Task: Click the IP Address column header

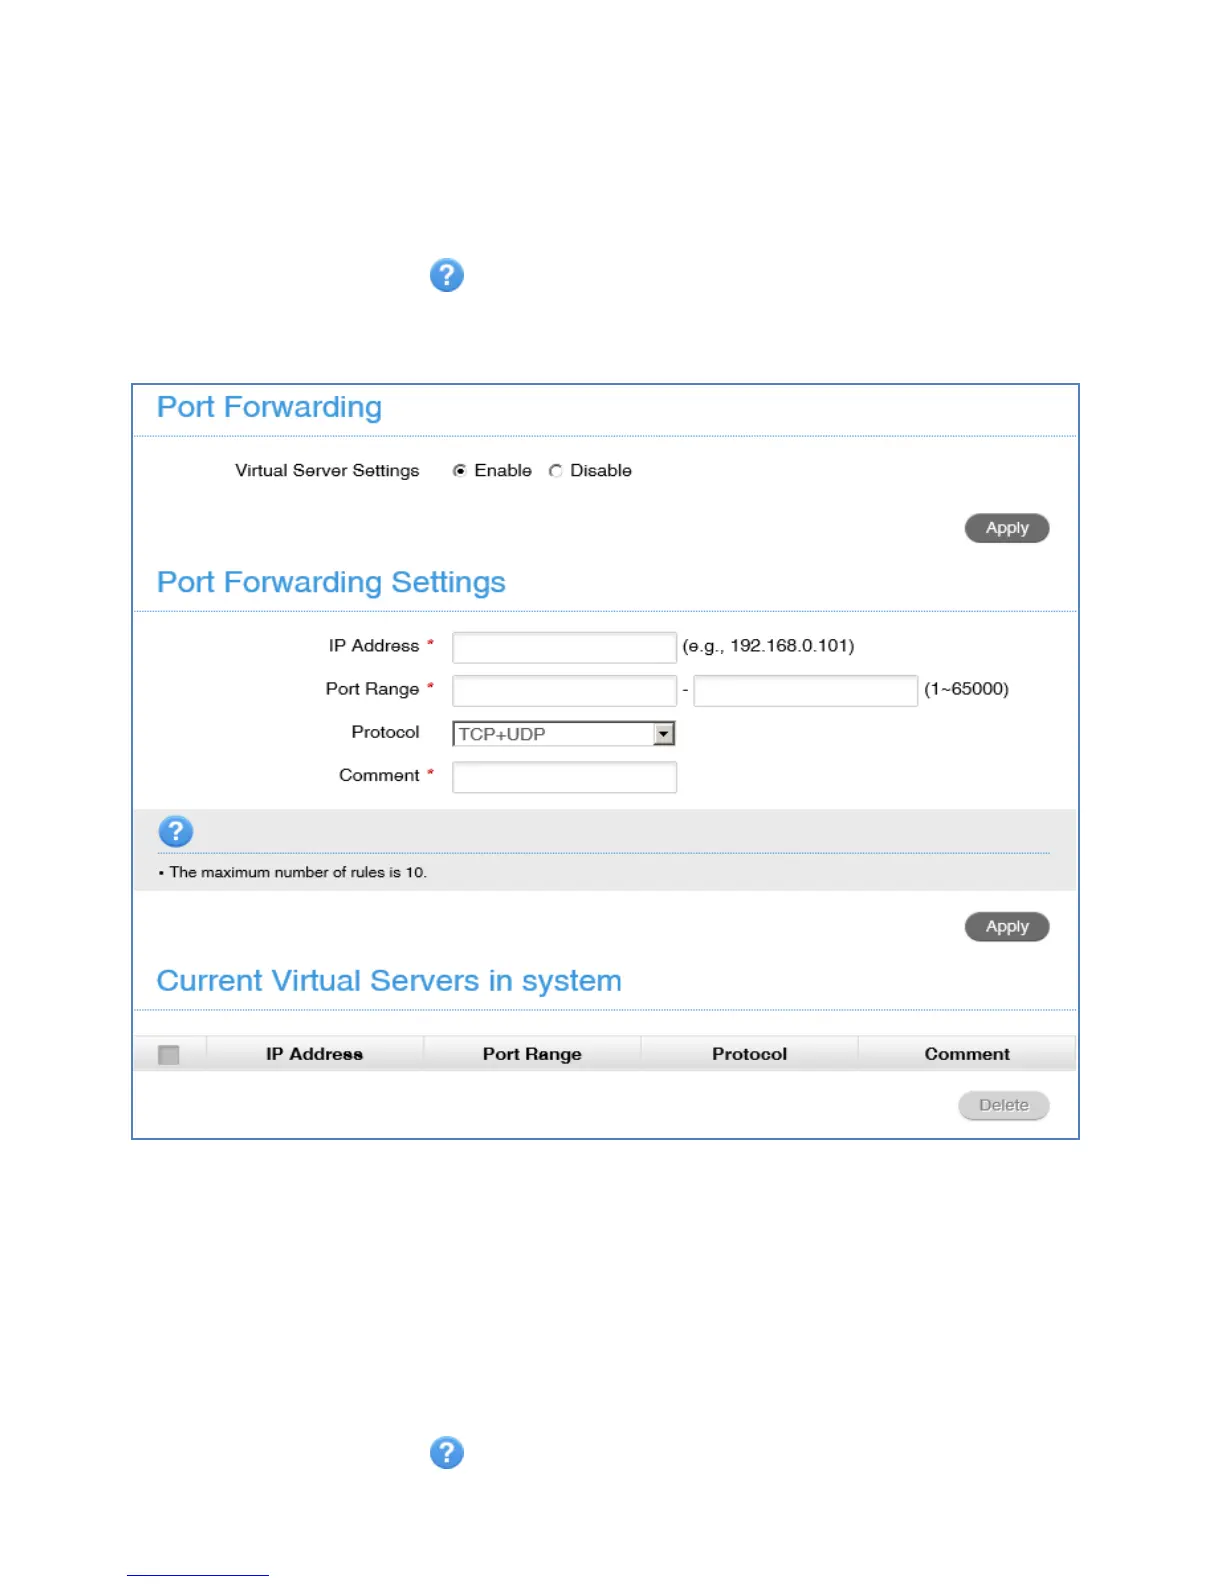Action: [314, 1054]
